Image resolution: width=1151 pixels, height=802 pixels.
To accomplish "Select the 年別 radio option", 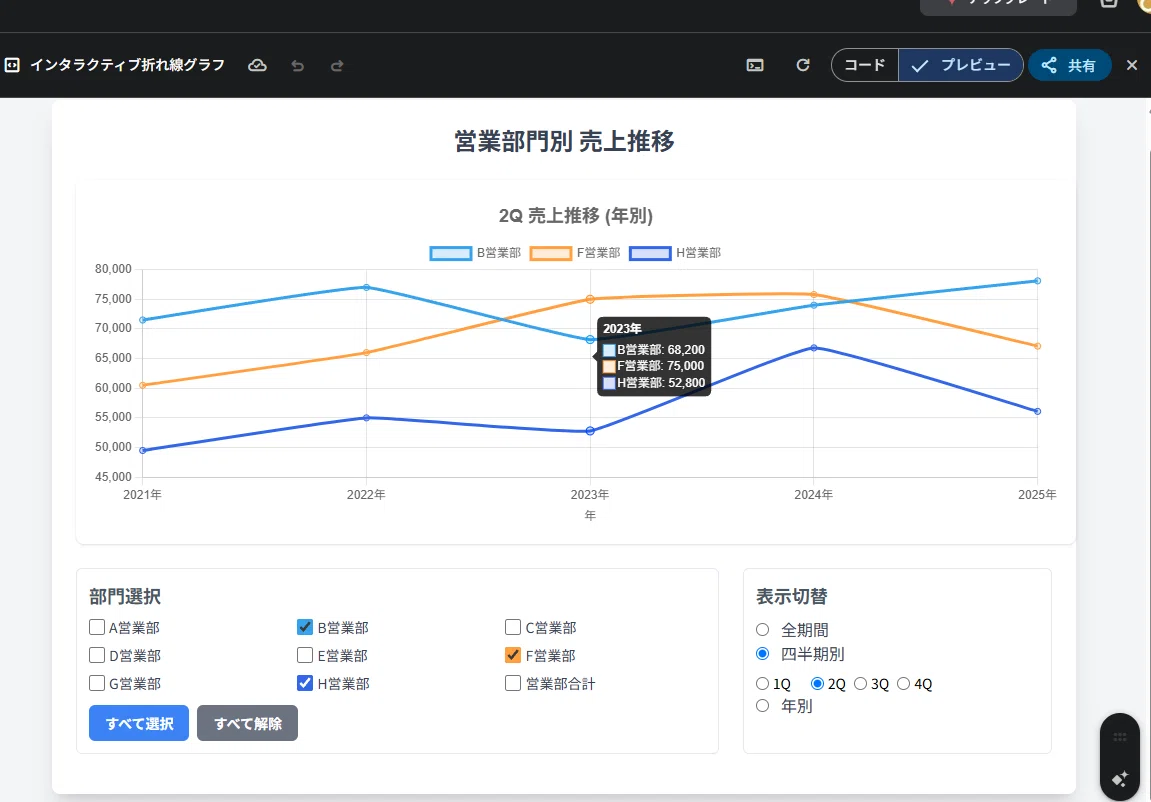I will tap(763, 706).
